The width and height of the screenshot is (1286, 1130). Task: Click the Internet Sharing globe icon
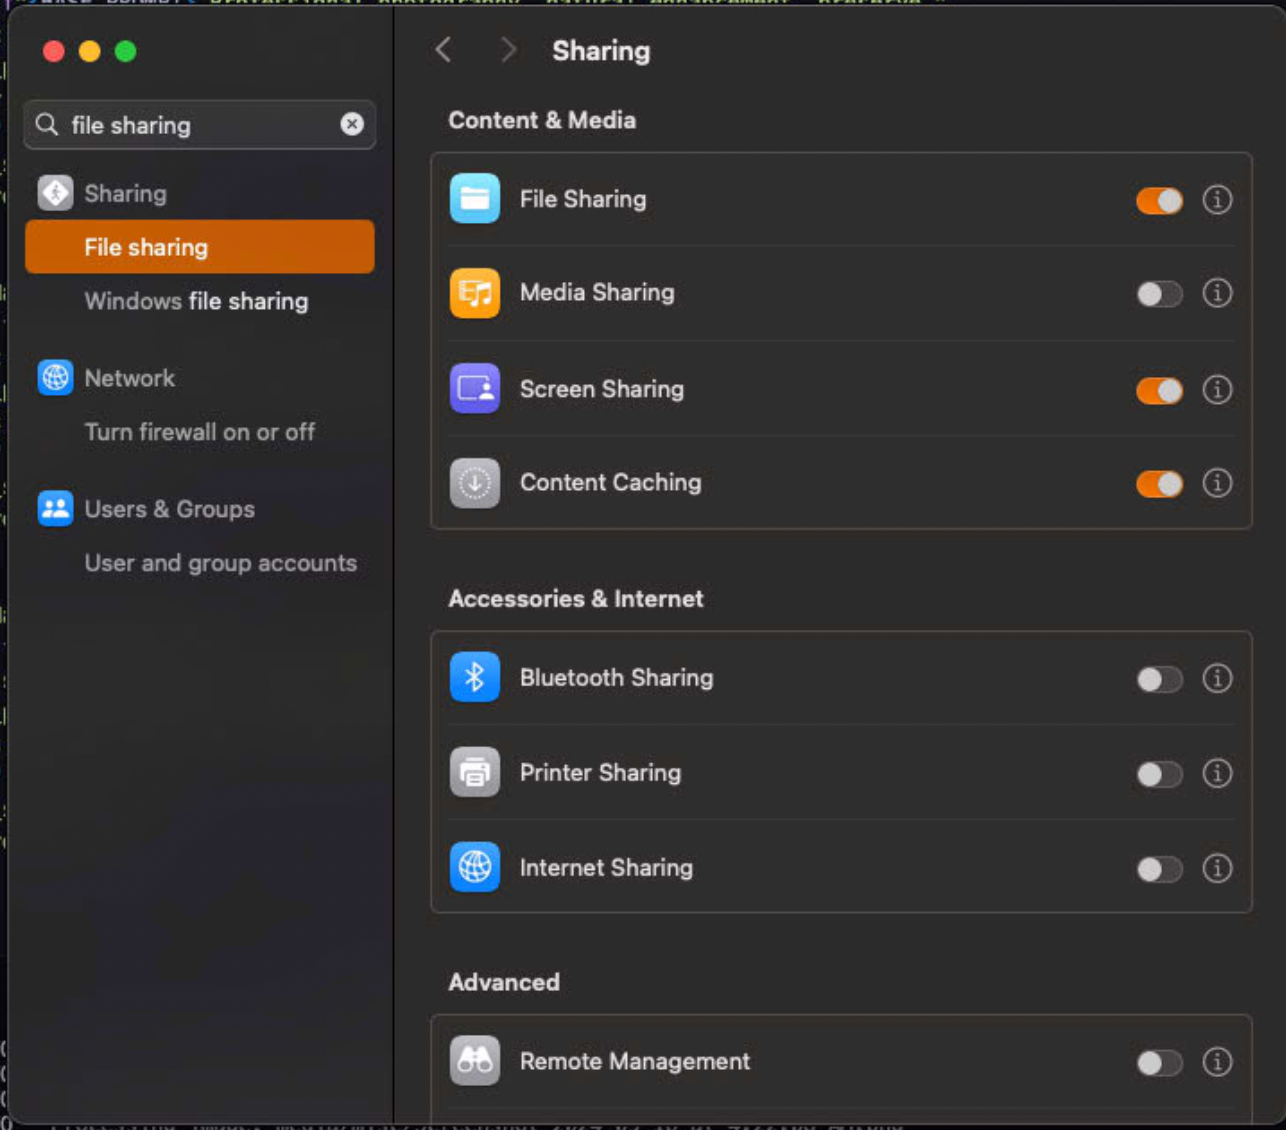coord(474,867)
